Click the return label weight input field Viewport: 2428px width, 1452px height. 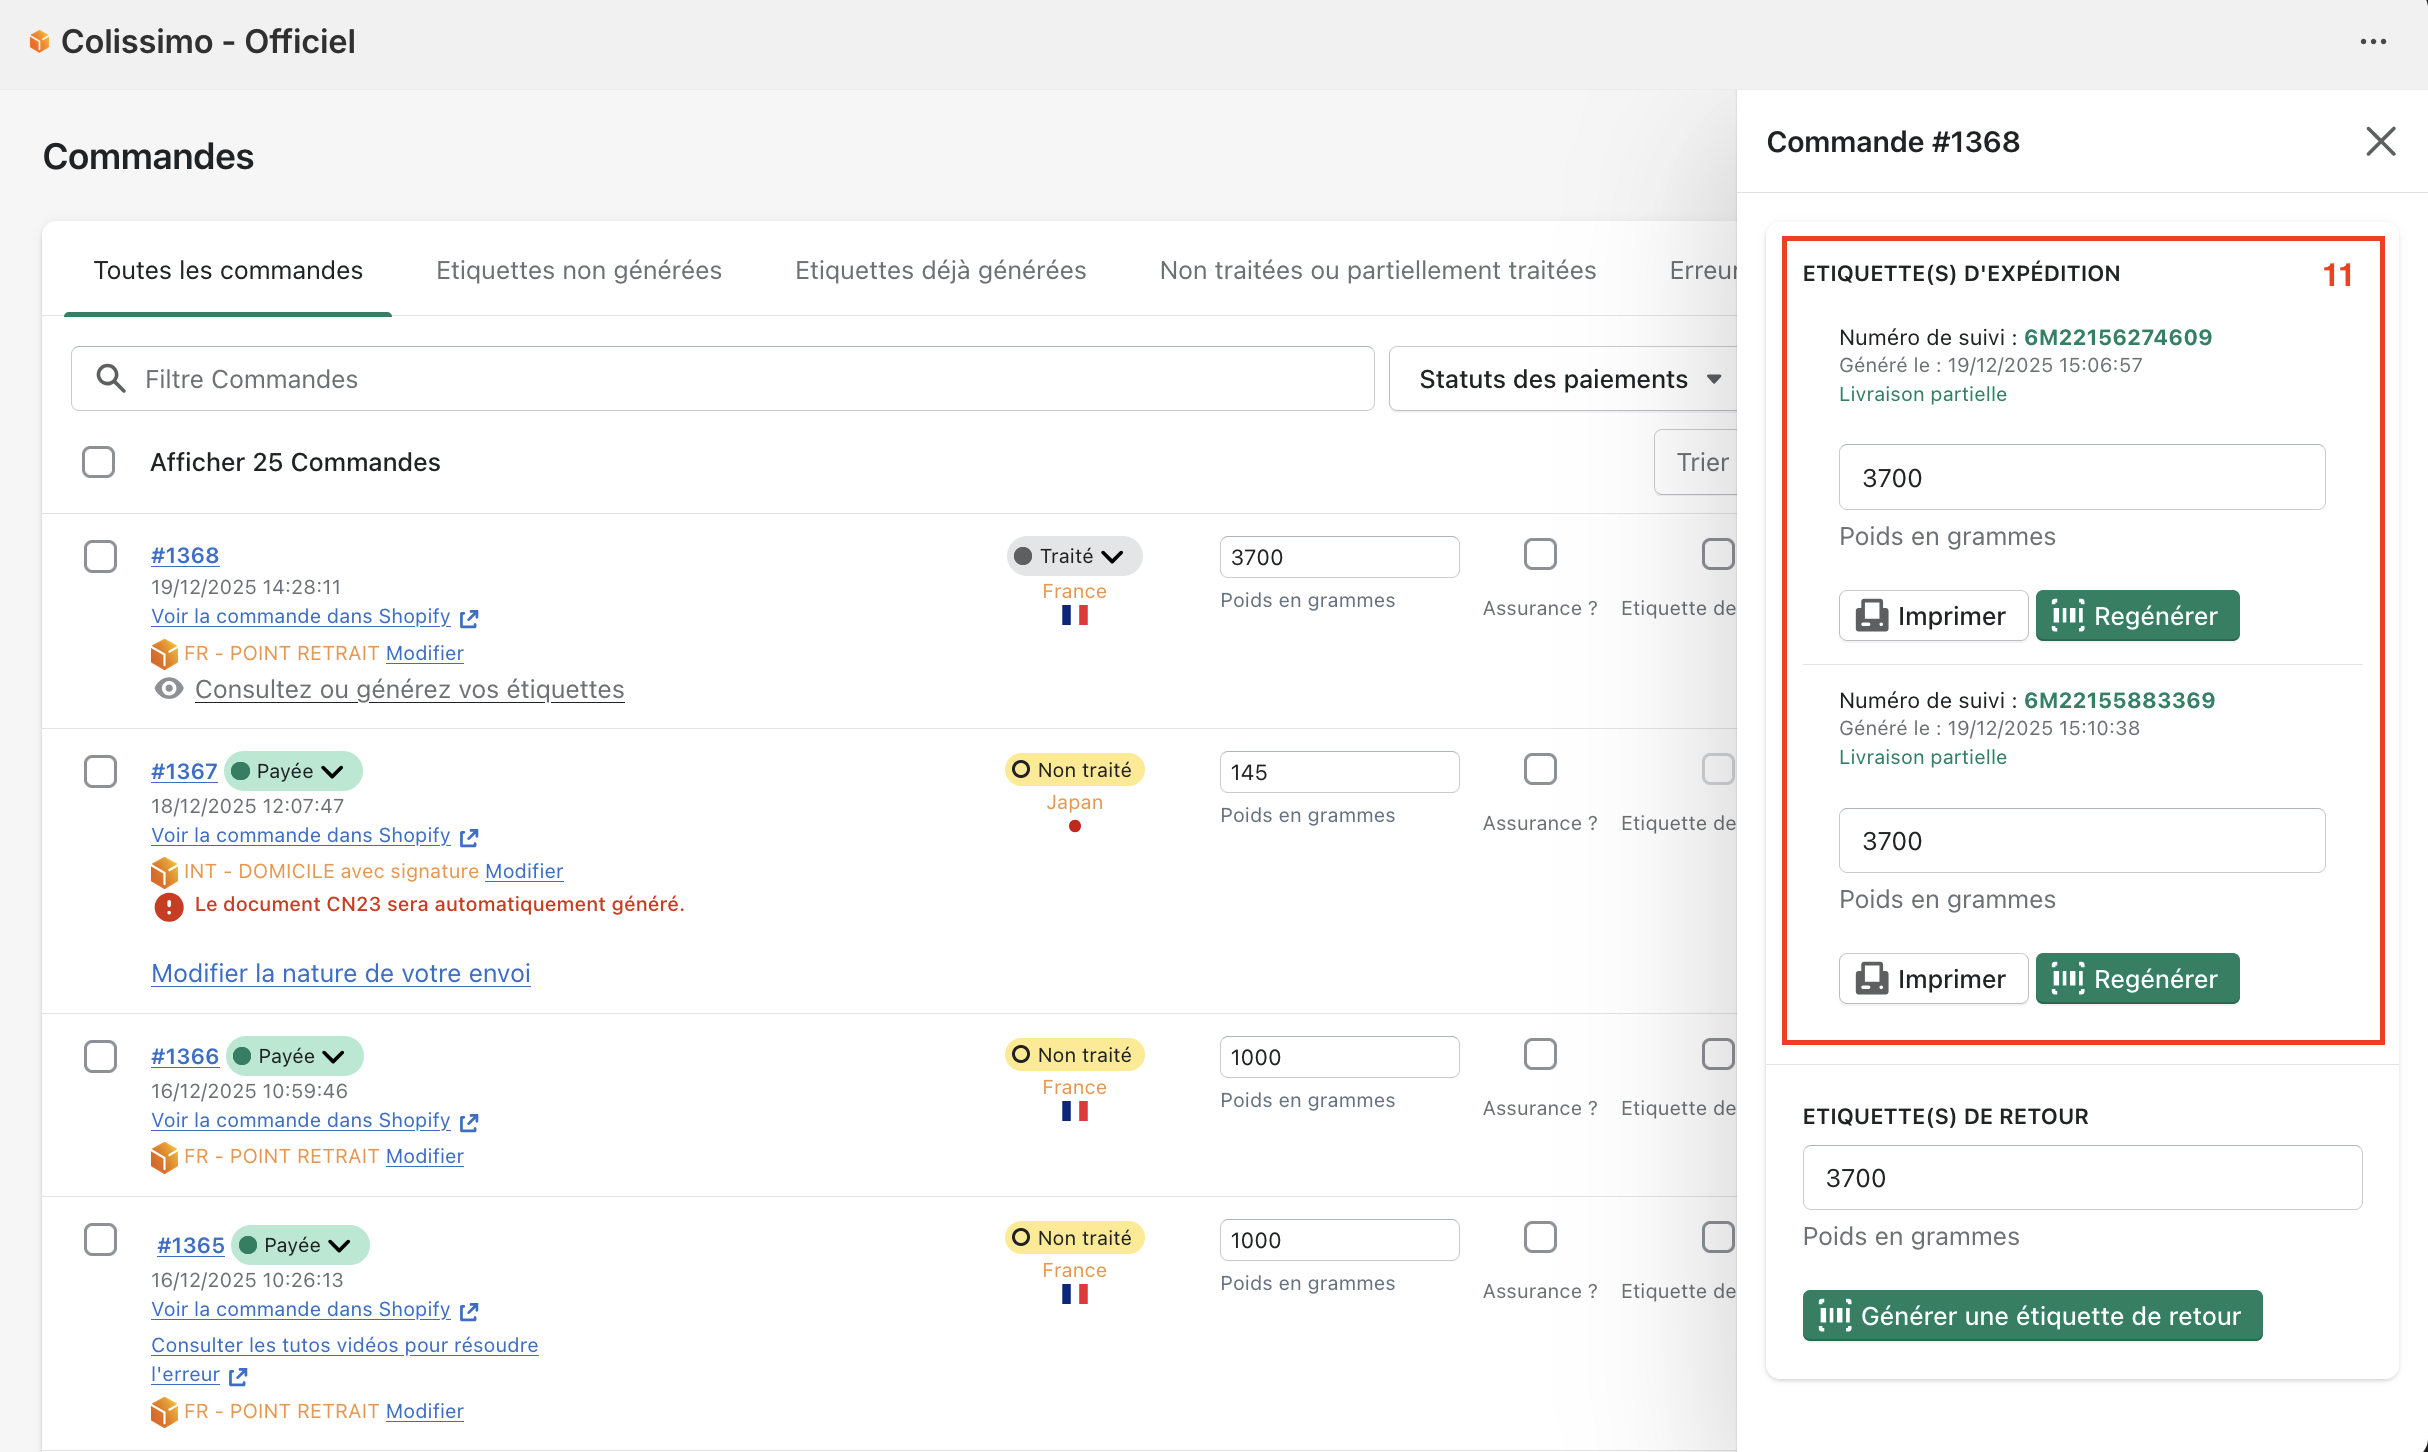(x=2081, y=1178)
